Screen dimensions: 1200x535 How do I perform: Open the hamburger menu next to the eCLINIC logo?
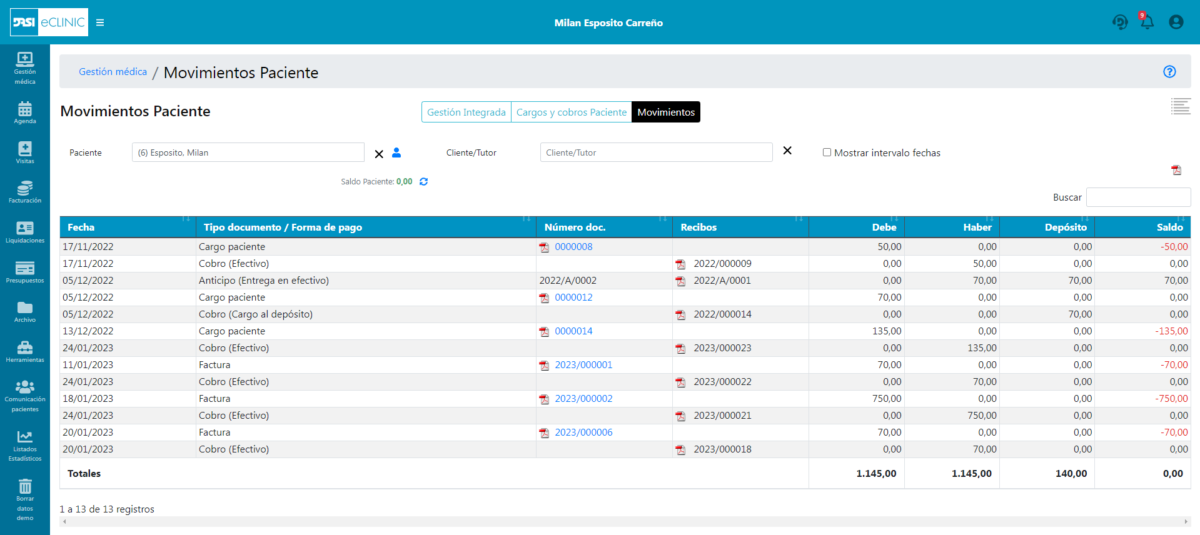tap(100, 22)
